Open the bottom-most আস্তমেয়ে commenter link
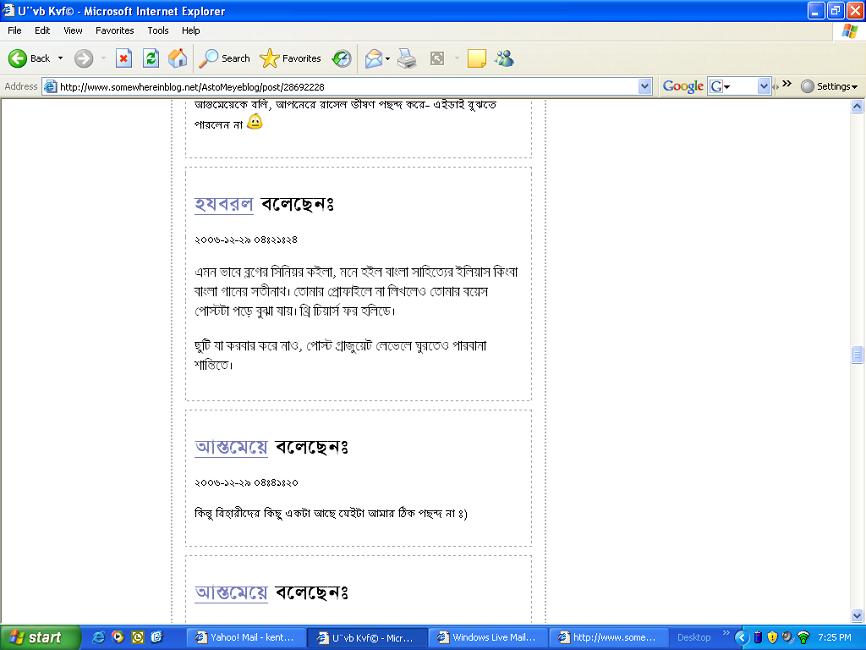 [231, 592]
